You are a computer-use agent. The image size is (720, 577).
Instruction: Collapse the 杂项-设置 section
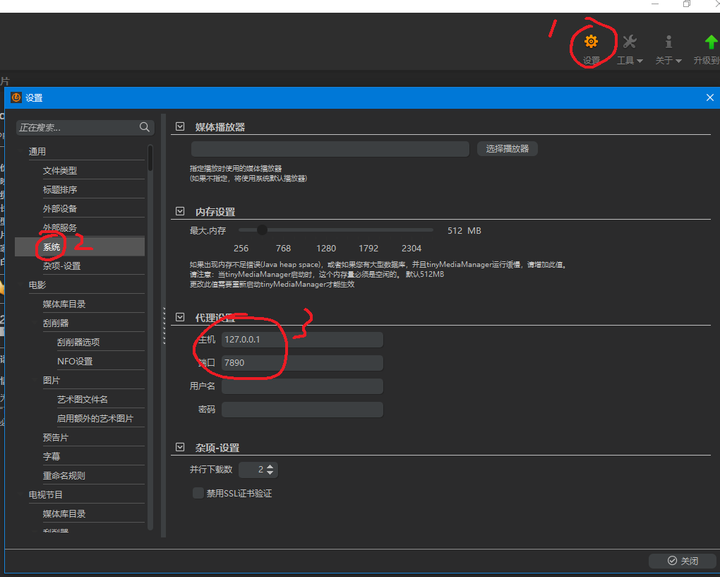click(180, 447)
